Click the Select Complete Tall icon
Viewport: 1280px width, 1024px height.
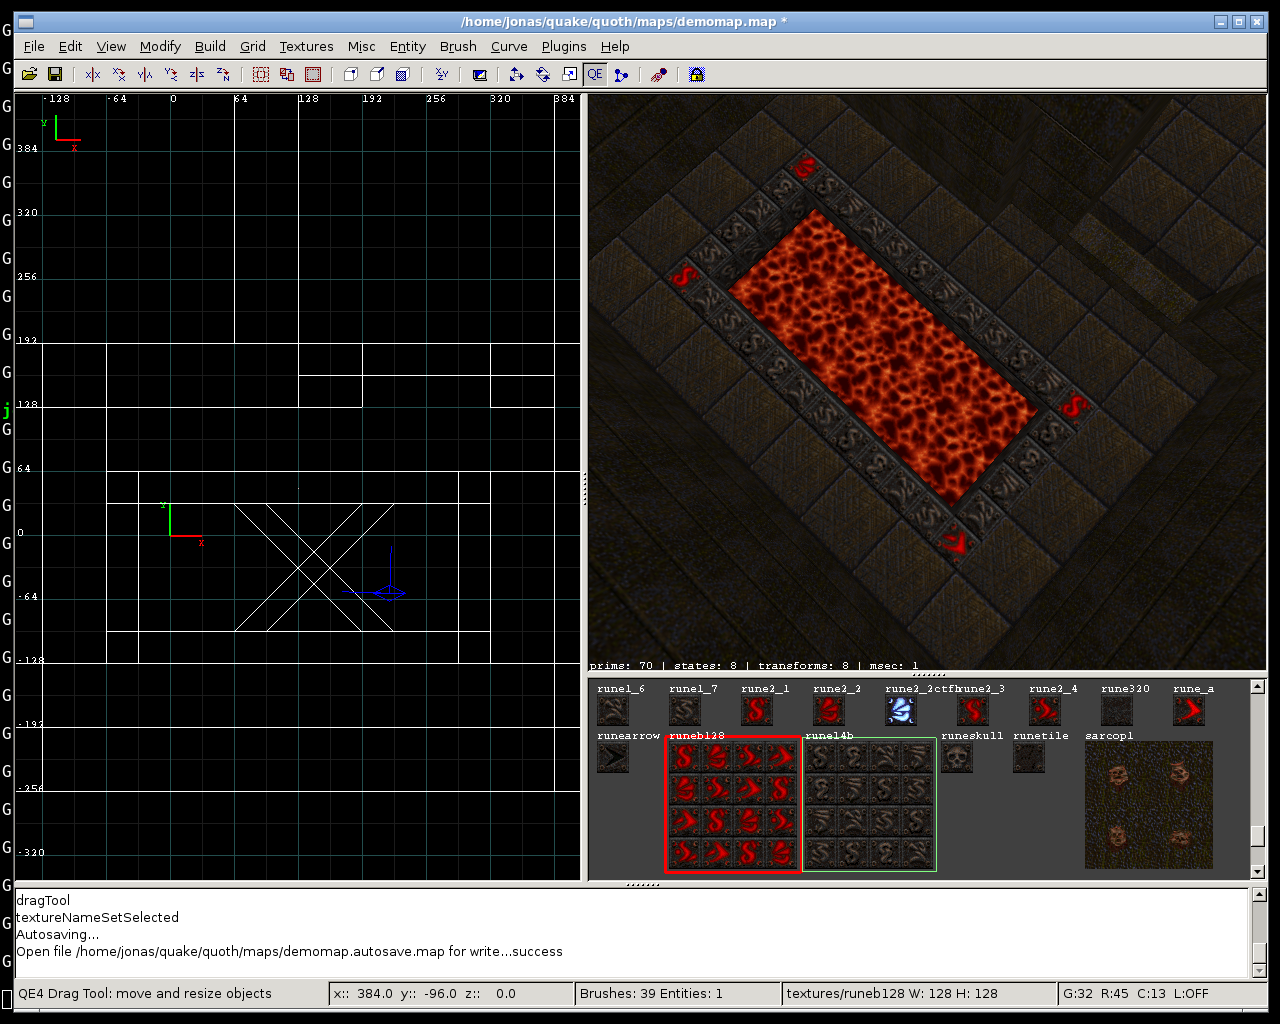point(261,74)
